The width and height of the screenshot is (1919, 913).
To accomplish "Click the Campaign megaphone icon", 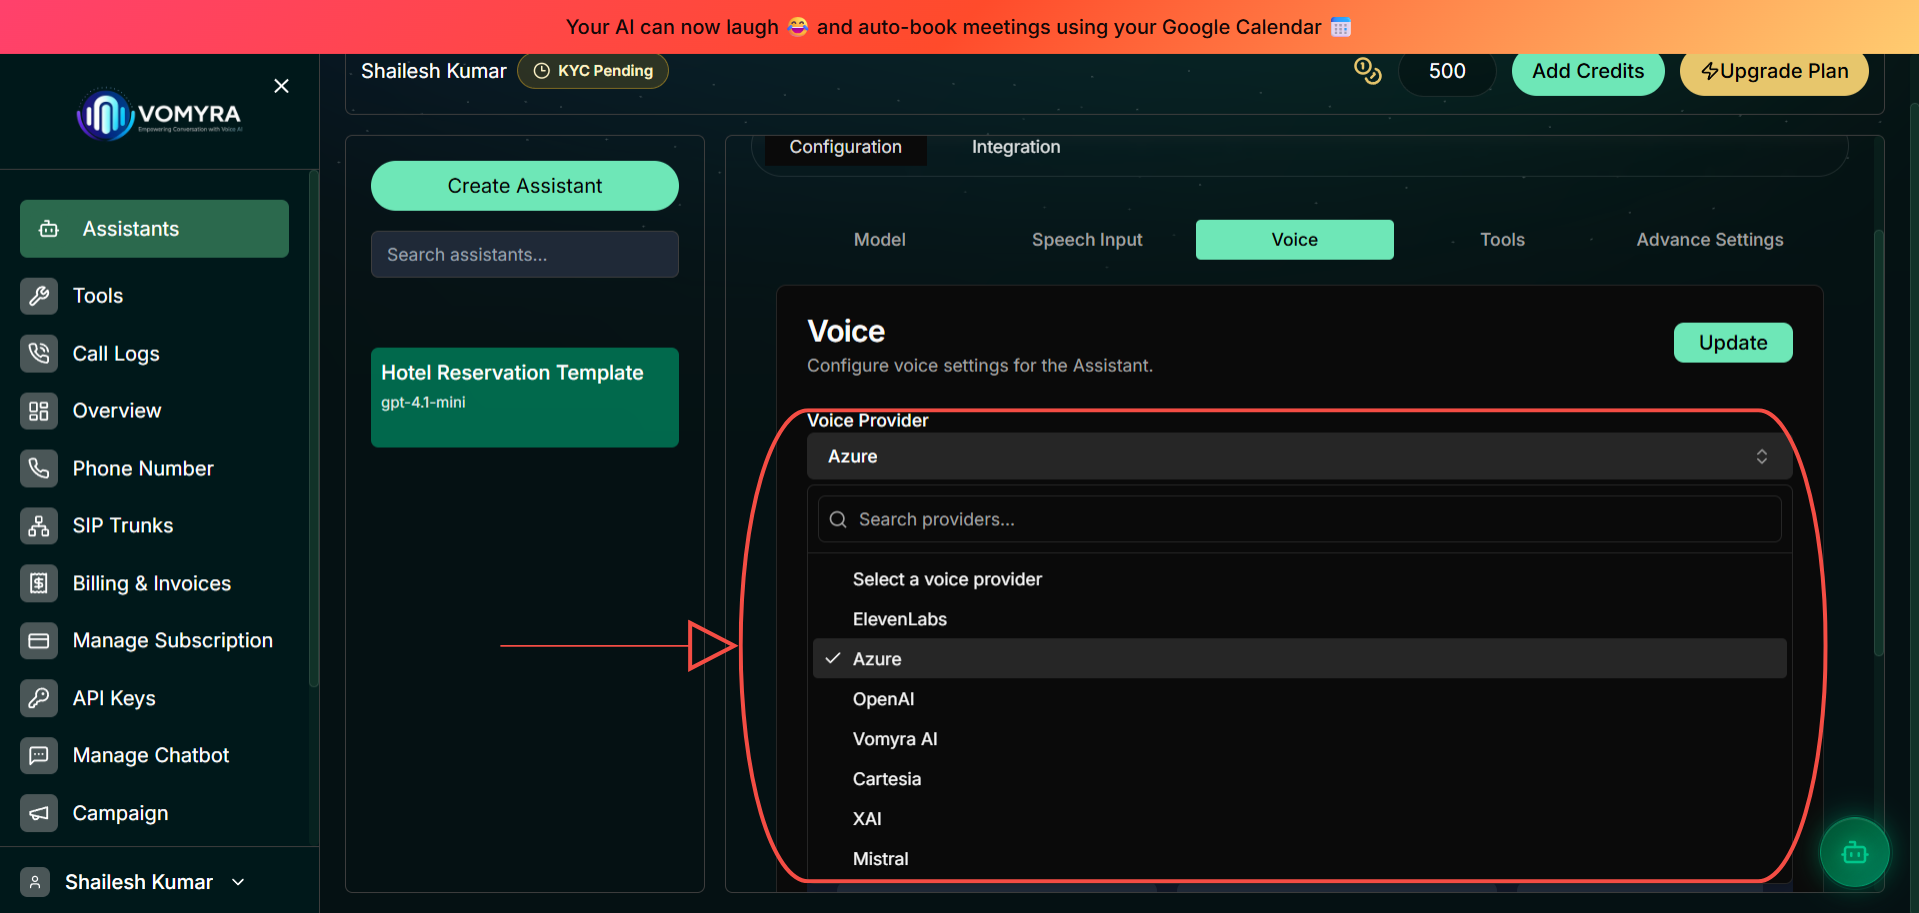I will pyautogui.click(x=39, y=813).
